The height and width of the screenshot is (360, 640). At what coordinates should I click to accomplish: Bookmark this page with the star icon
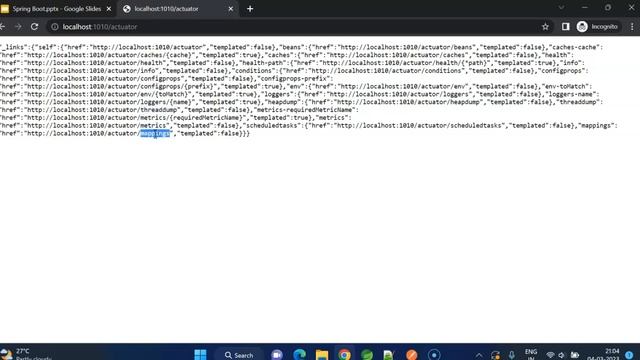tap(545, 27)
